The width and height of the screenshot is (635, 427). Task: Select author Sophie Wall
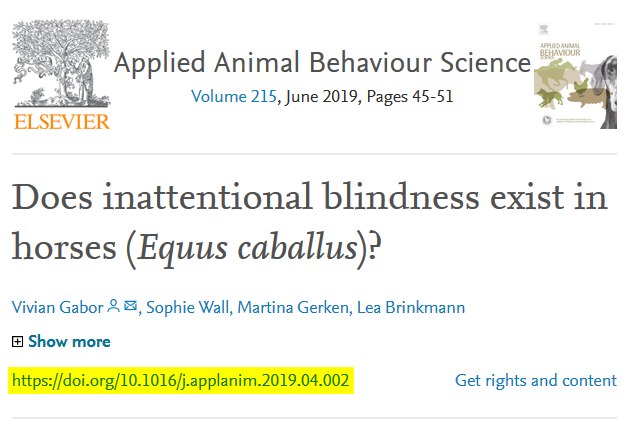tap(187, 307)
